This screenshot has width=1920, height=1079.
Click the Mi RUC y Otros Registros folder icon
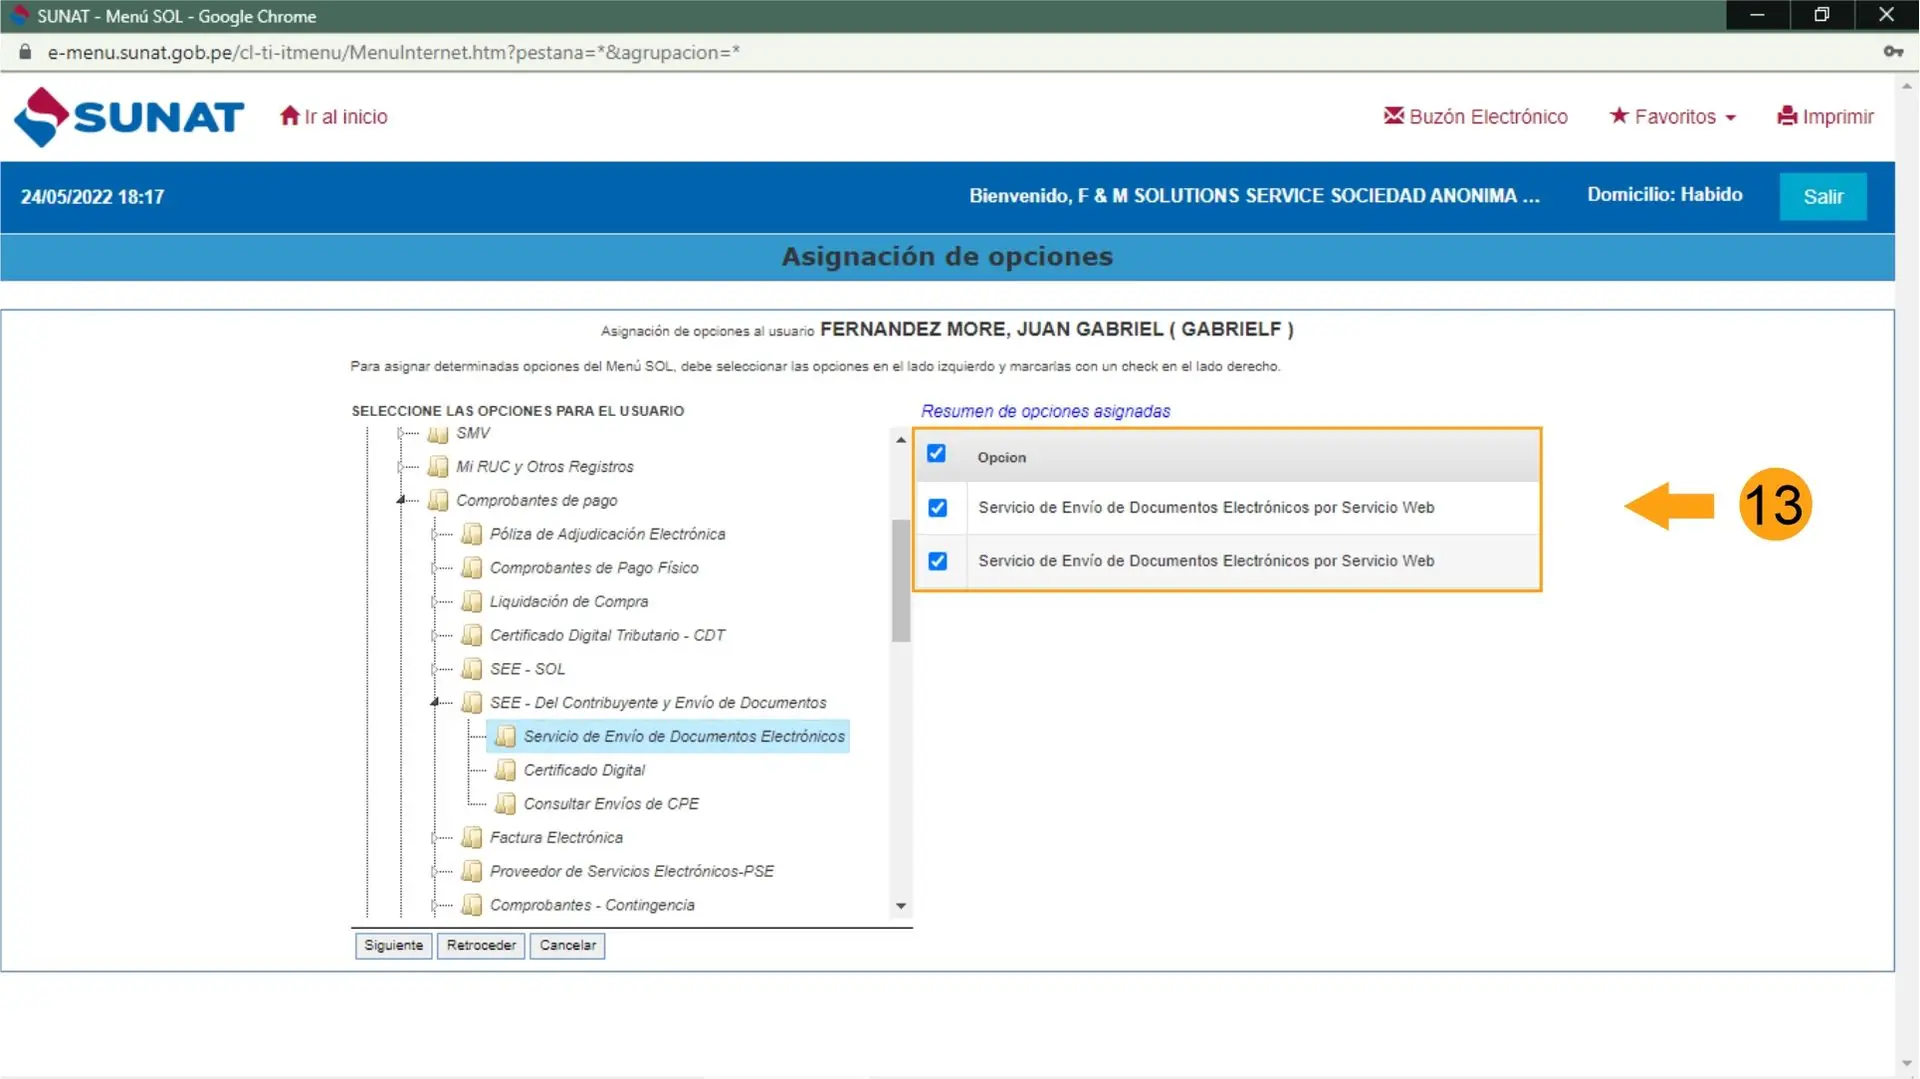pyautogui.click(x=438, y=467)
